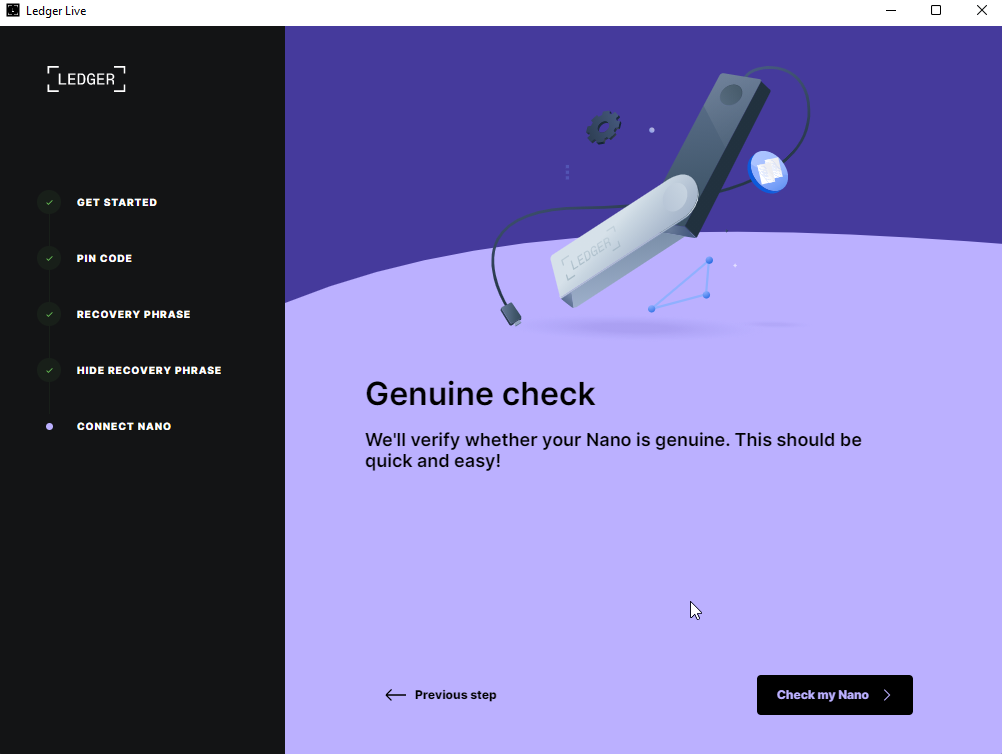
Task: Click the left arrow icon for Previous step
Action: (x=395, y=695)
